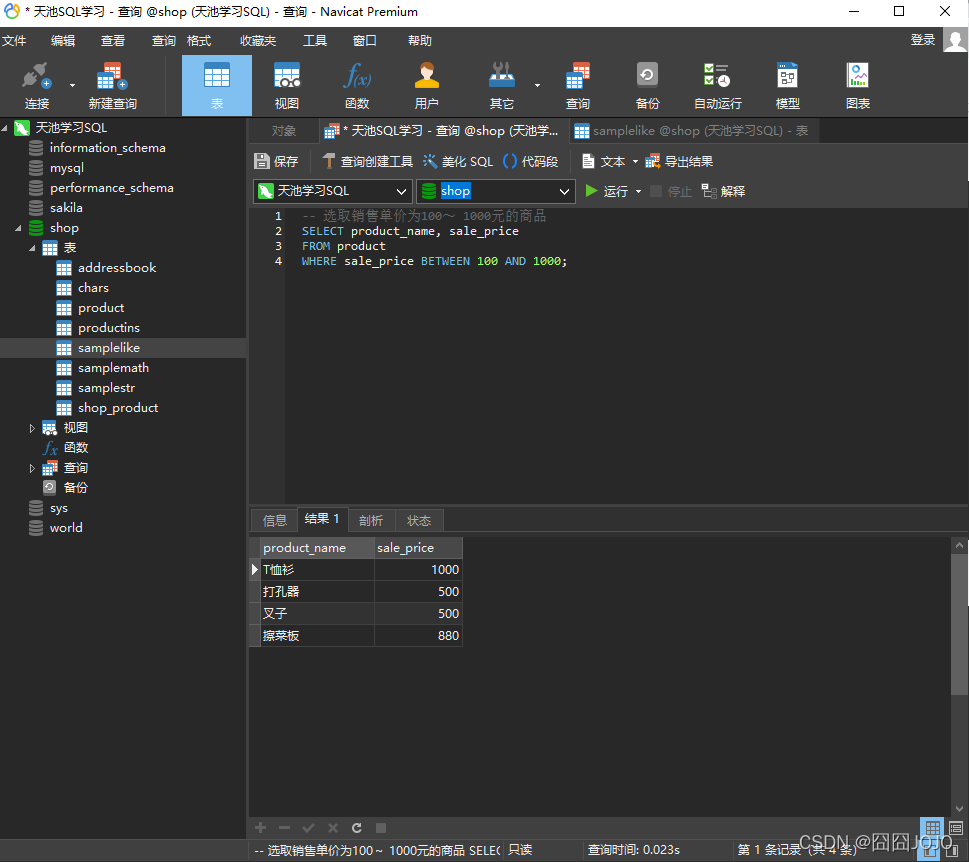
Task: Open the 代码段 code snippets
Action: click(x=531, y=161)
